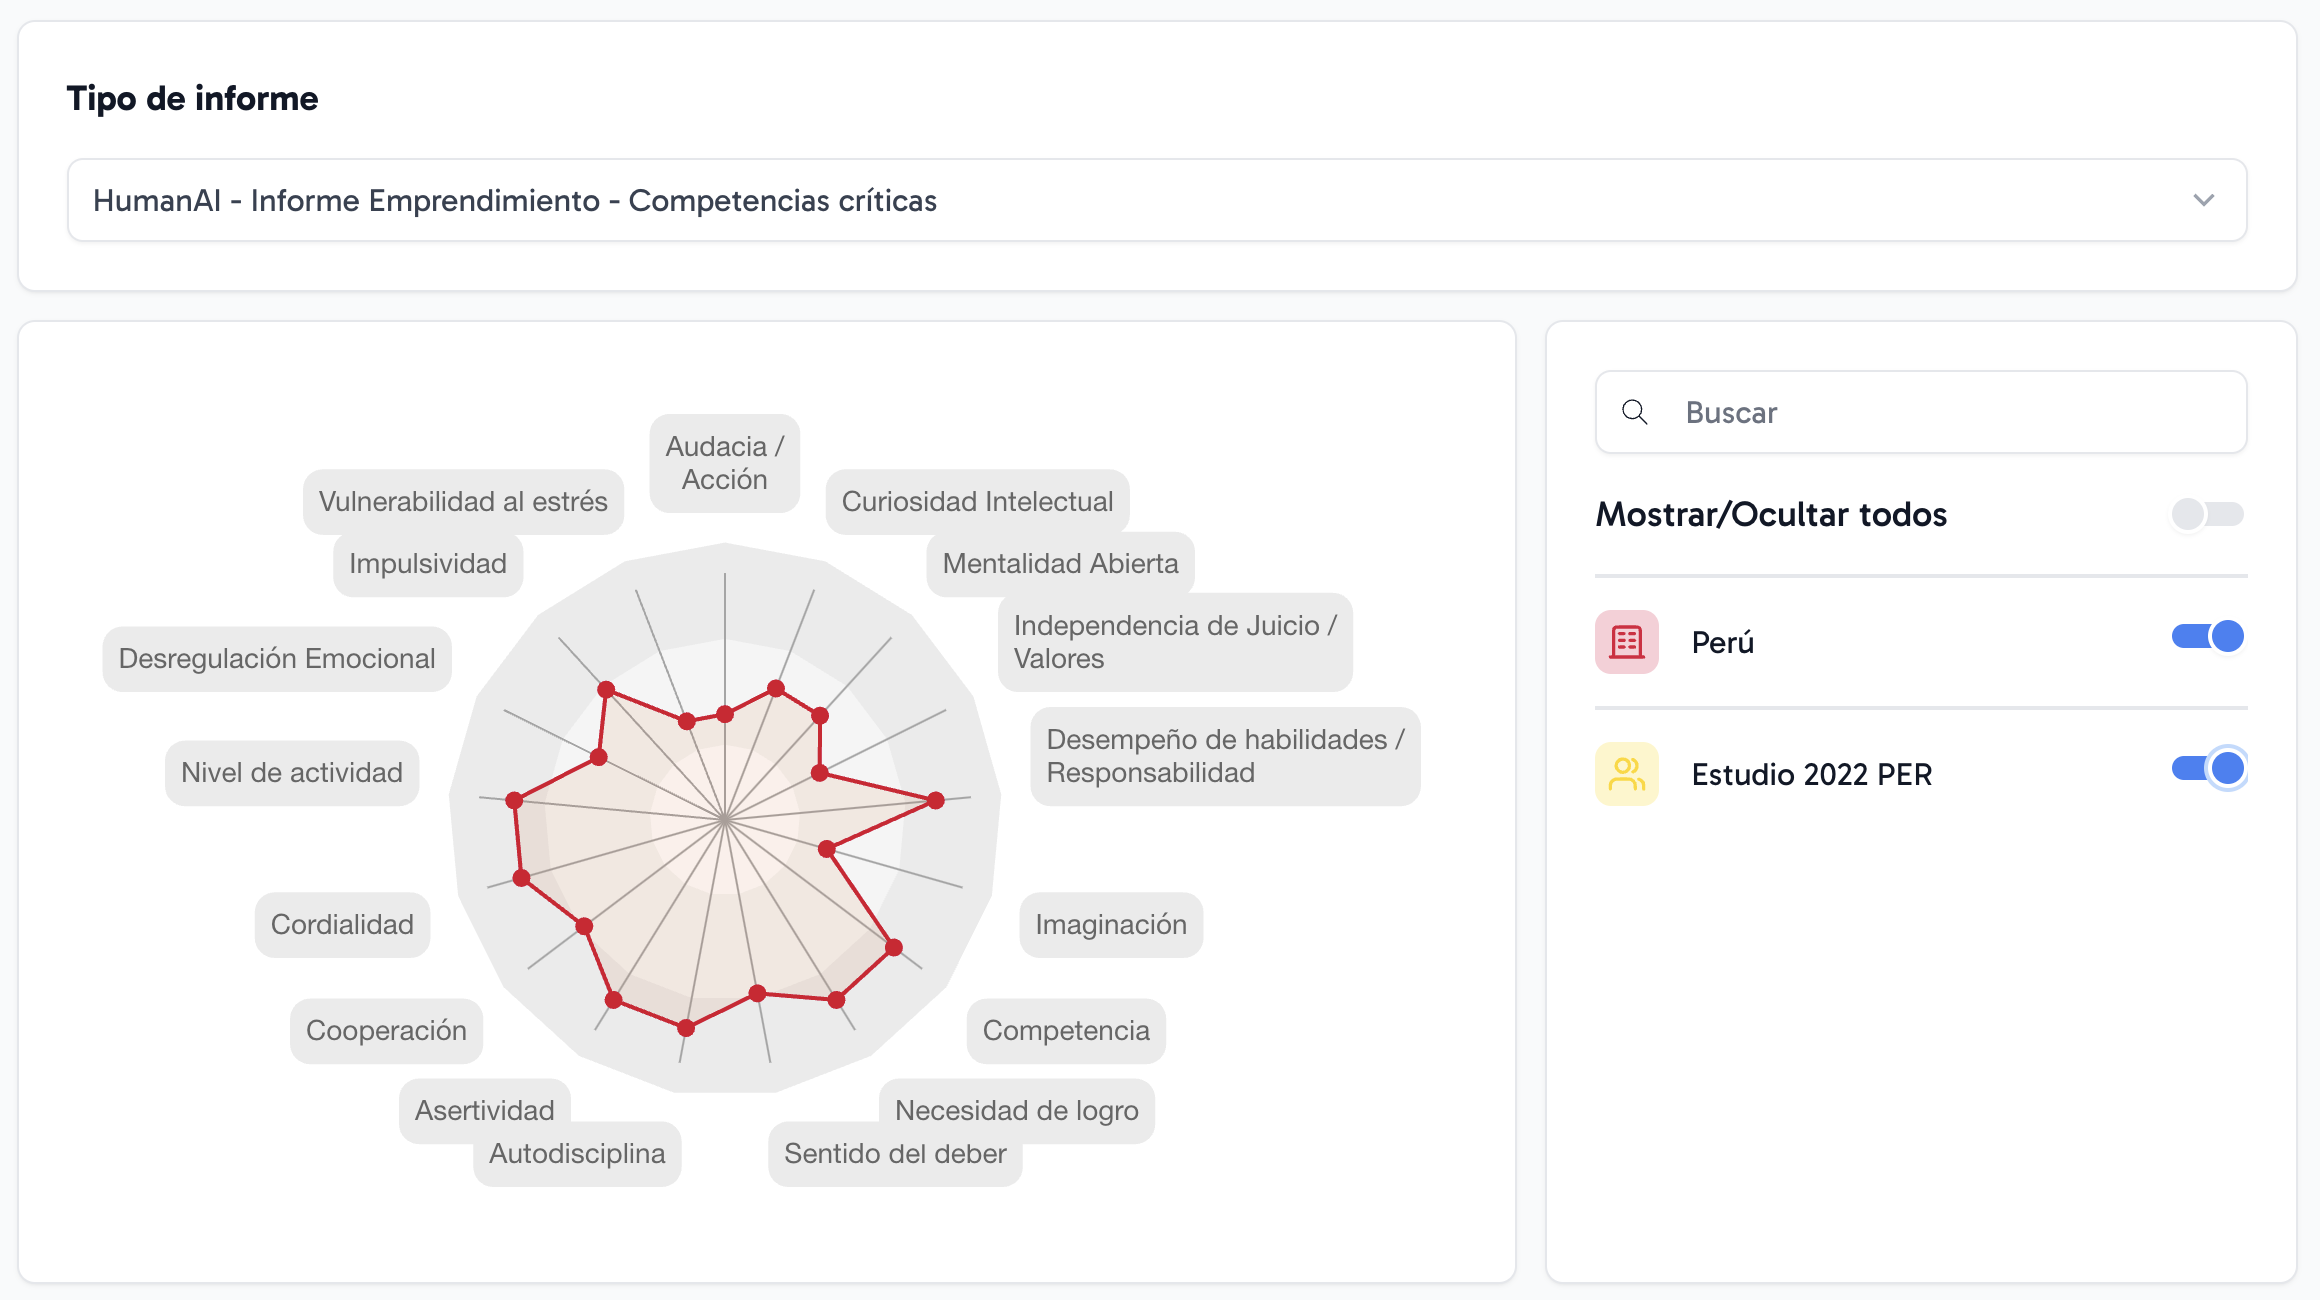Click the Vulnerabilidad al estrés label
This screenshot has height=1300, width=2320.
(463, 501)
